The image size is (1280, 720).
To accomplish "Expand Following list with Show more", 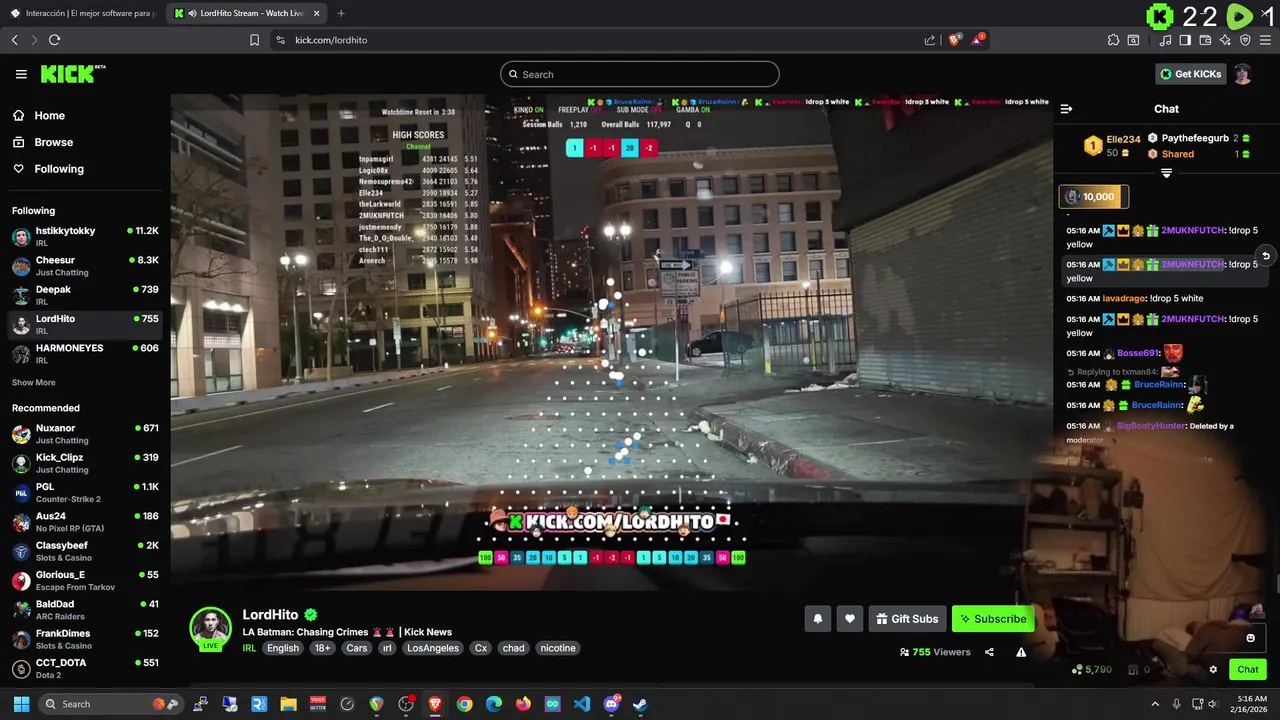I will [x=33, y=383].
